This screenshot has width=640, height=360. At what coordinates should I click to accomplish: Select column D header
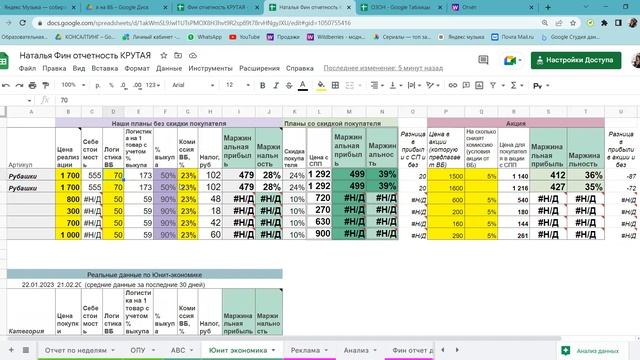pyautogui.click(x=113, y=111)
